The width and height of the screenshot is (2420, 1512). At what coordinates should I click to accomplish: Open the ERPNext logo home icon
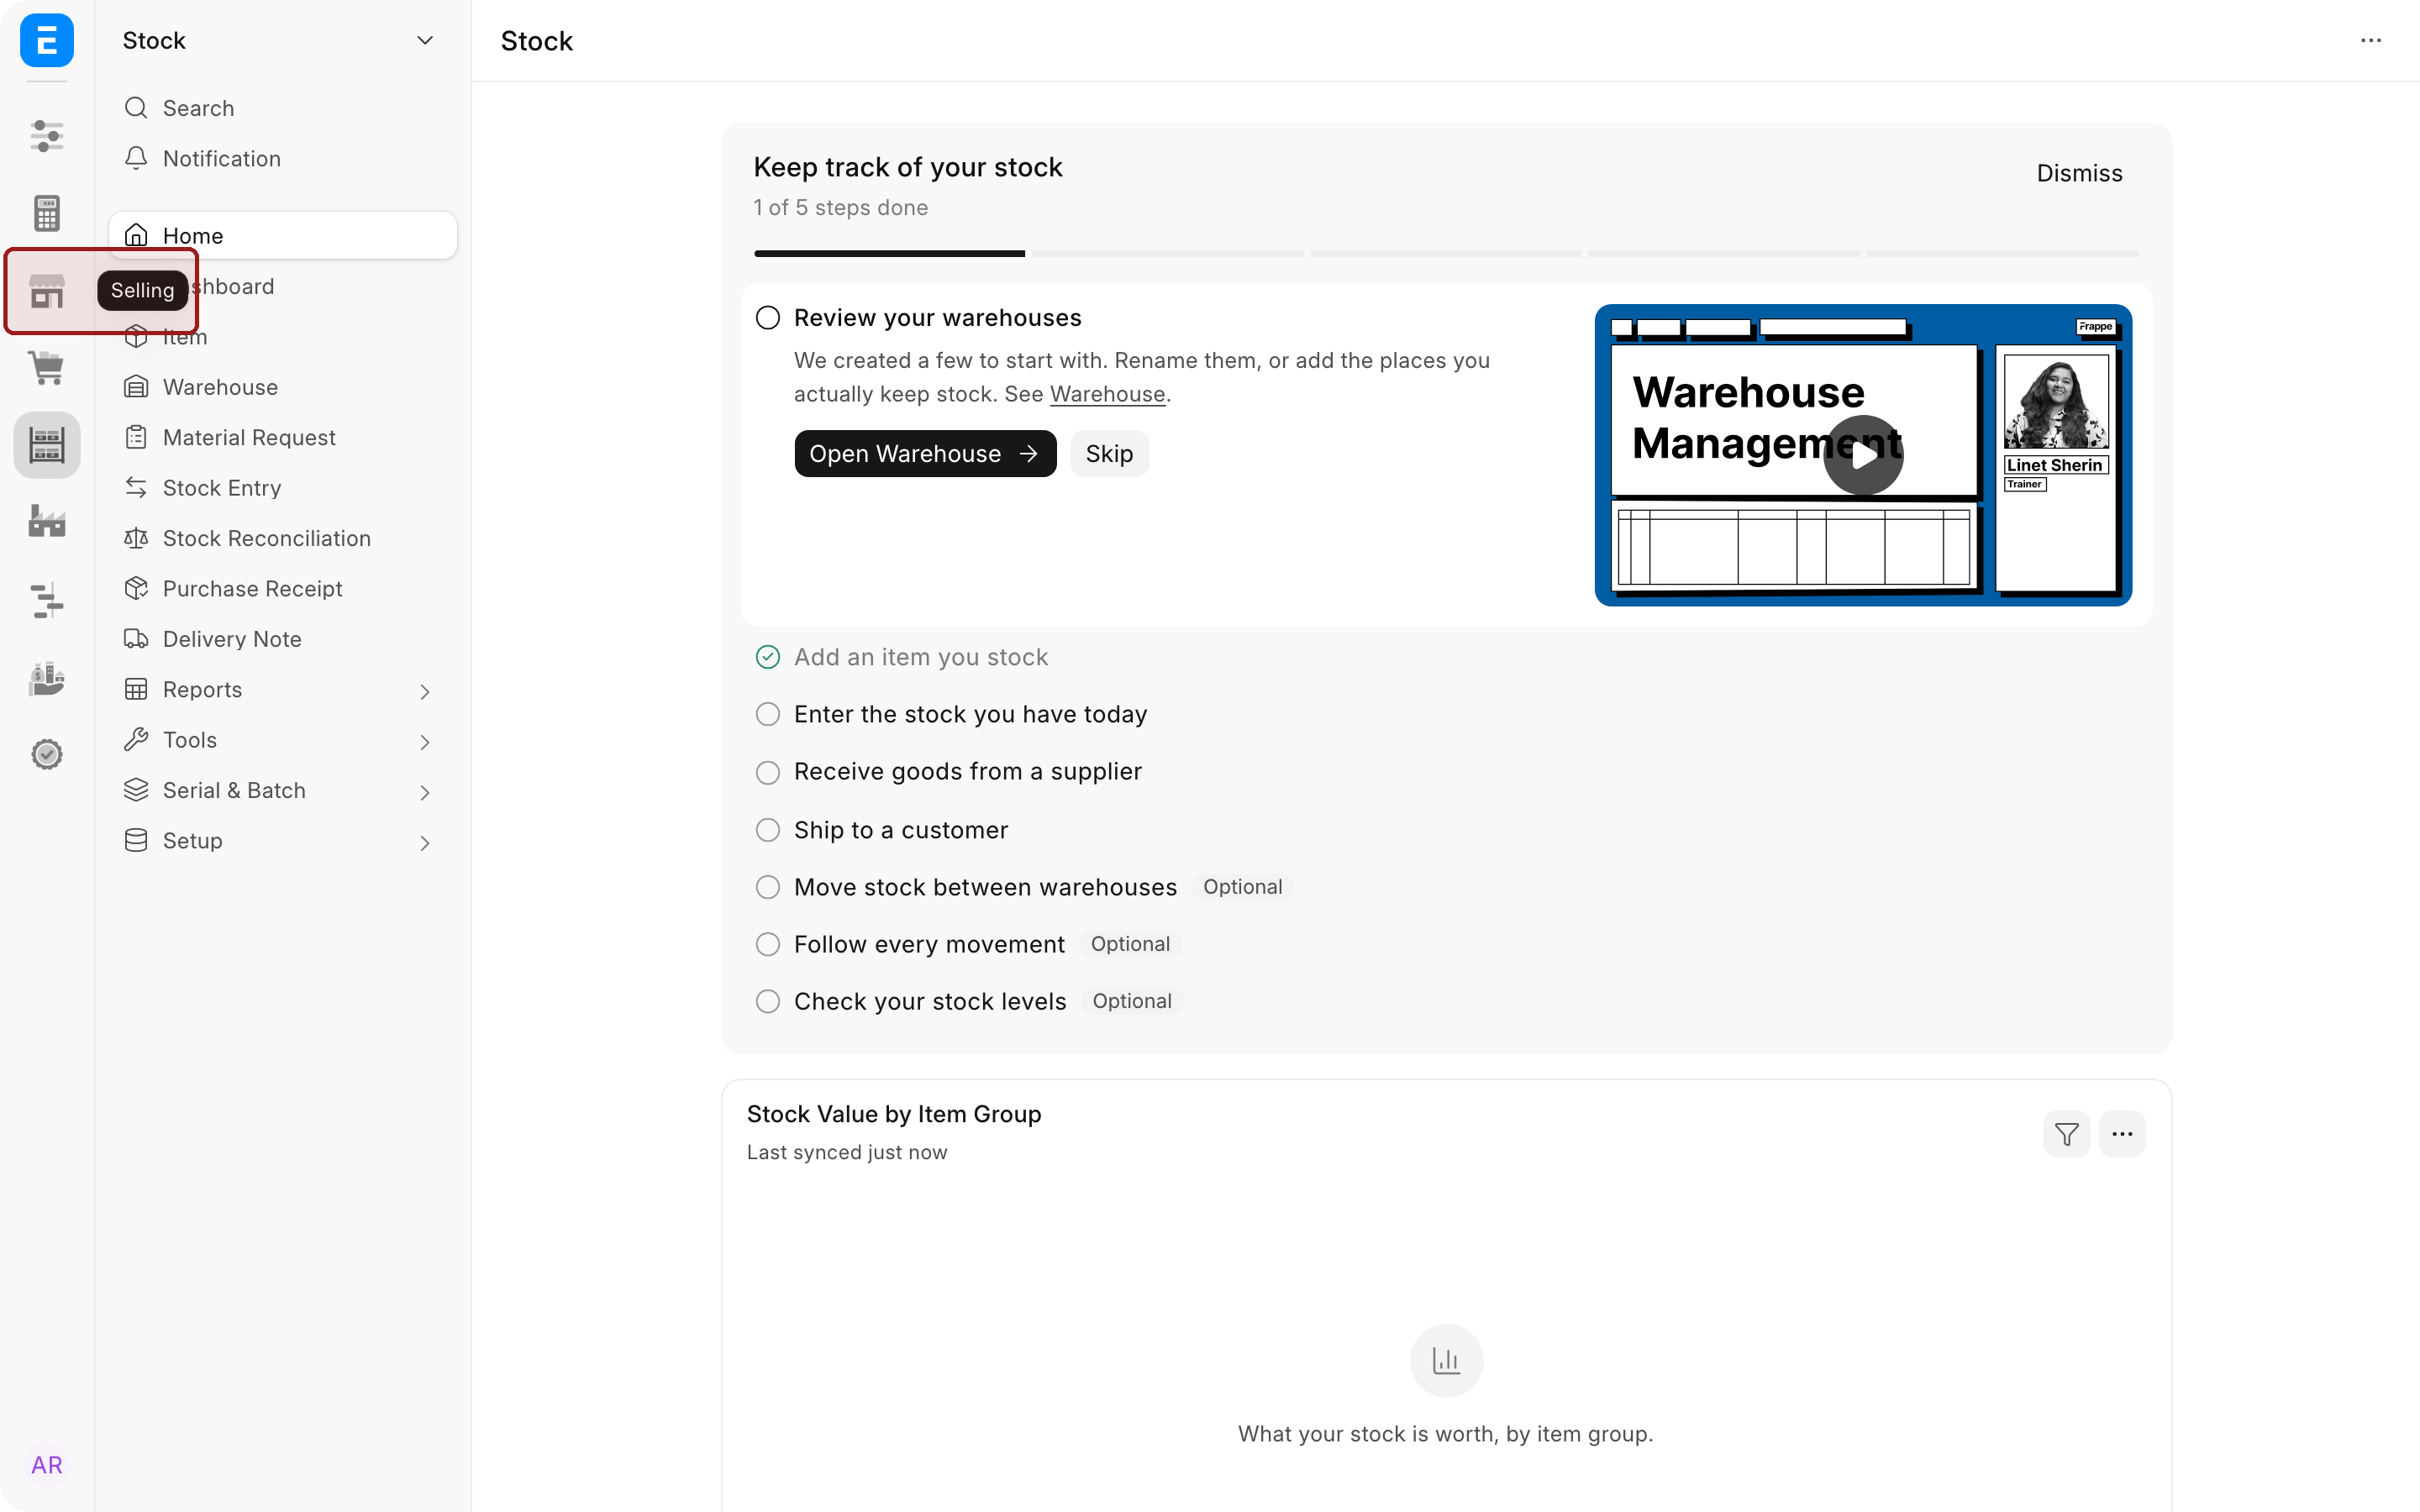[x=46, y=40]
